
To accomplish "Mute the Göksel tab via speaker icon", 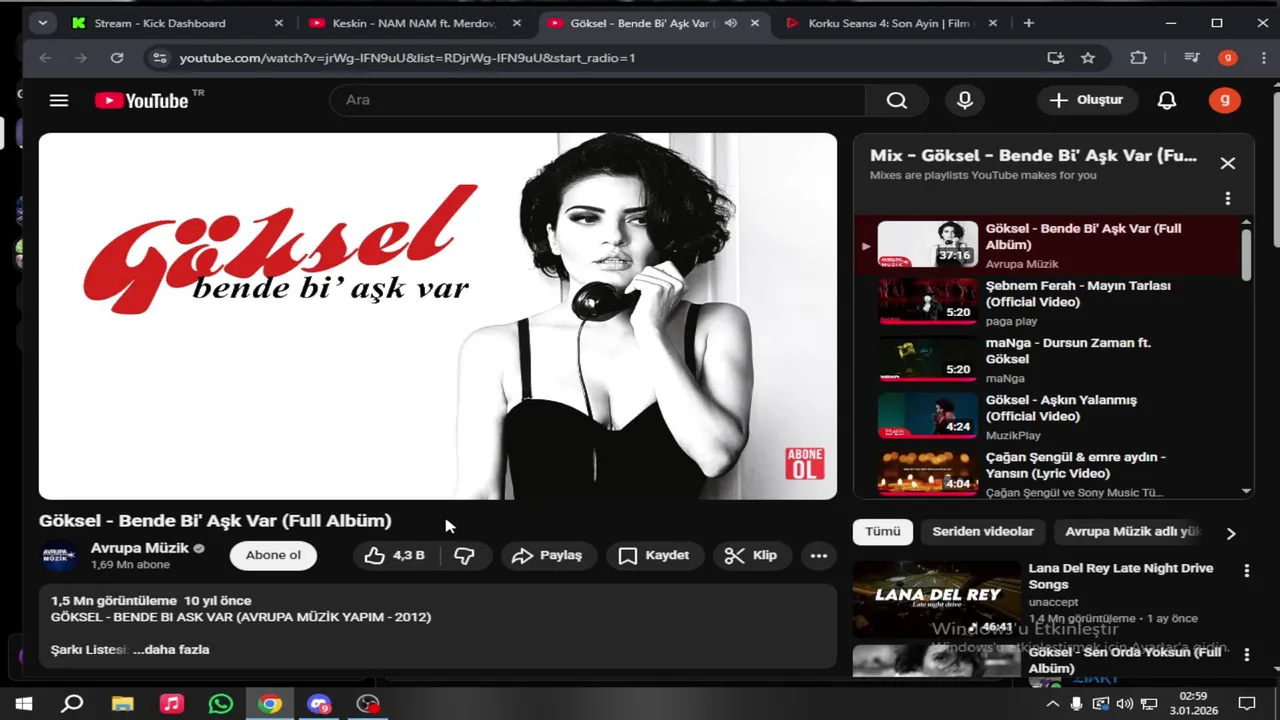I will 731,23.
